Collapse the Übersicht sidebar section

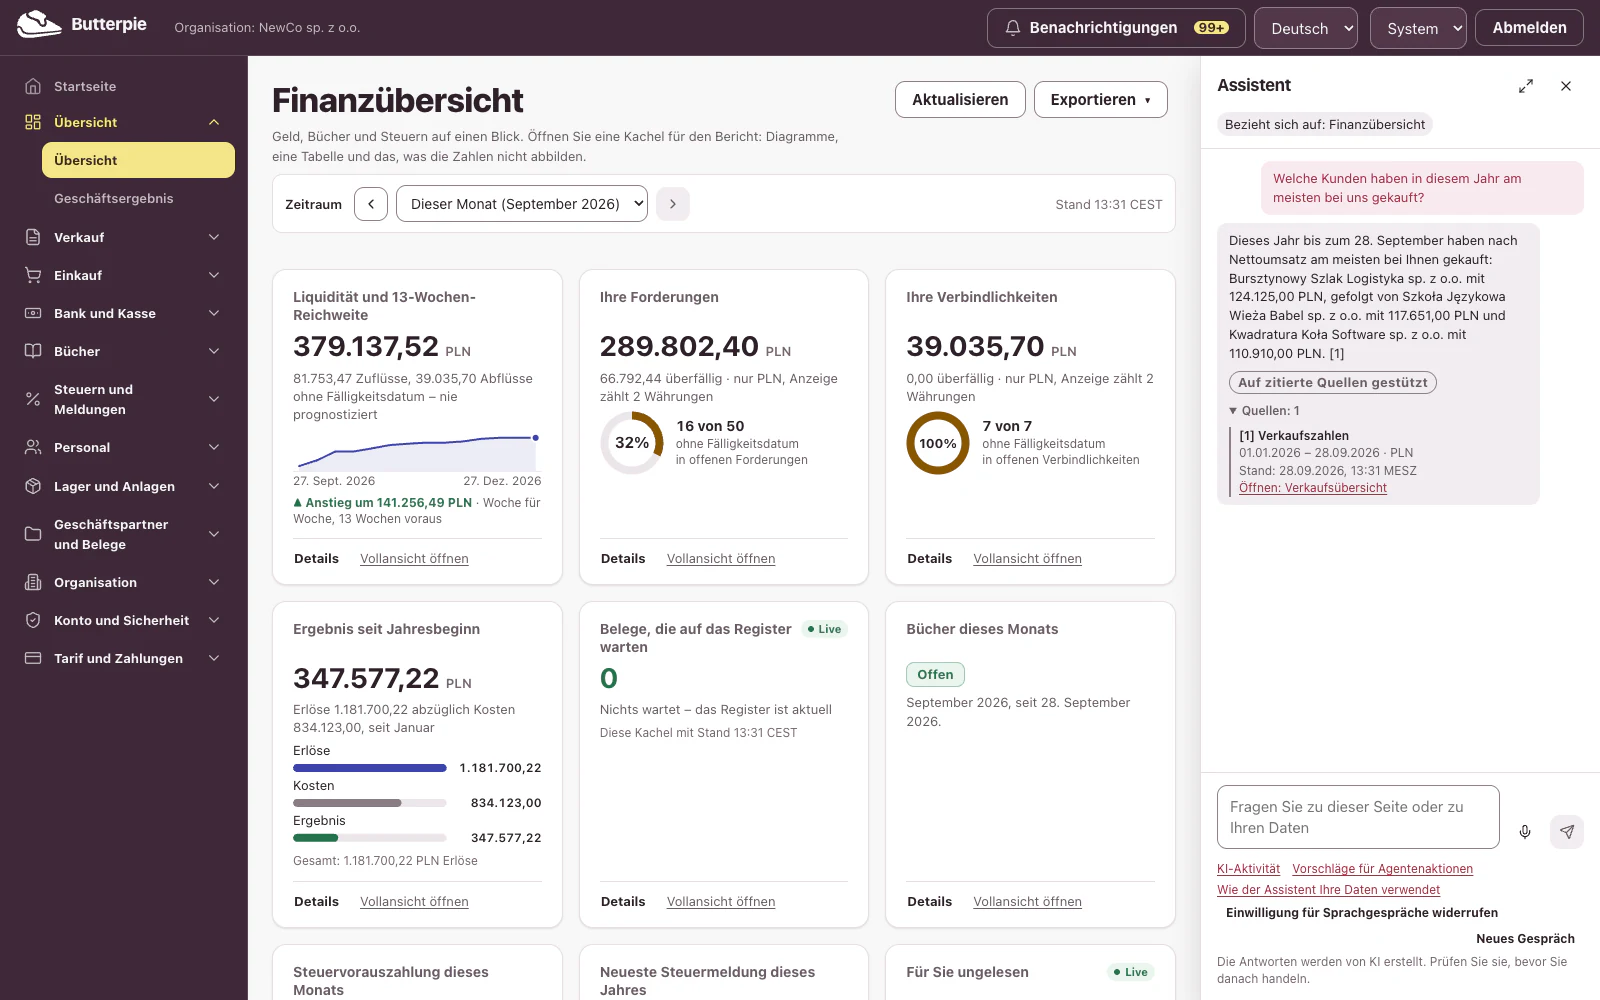click(x=214, y=122)
